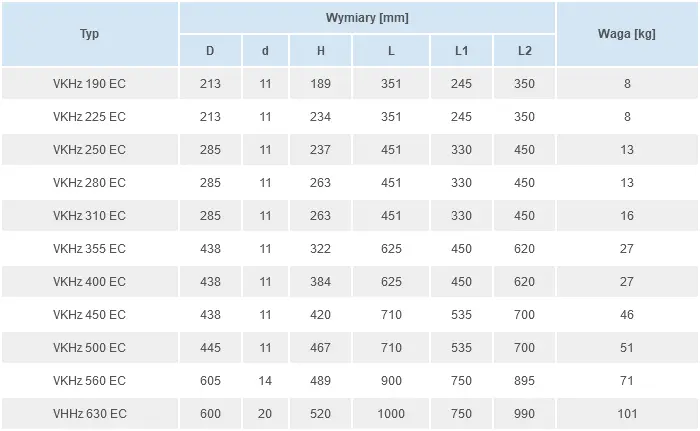700x431 pixels.
Task: Click the VHHz 630 EC row label
Action: (x=89, y=414)
